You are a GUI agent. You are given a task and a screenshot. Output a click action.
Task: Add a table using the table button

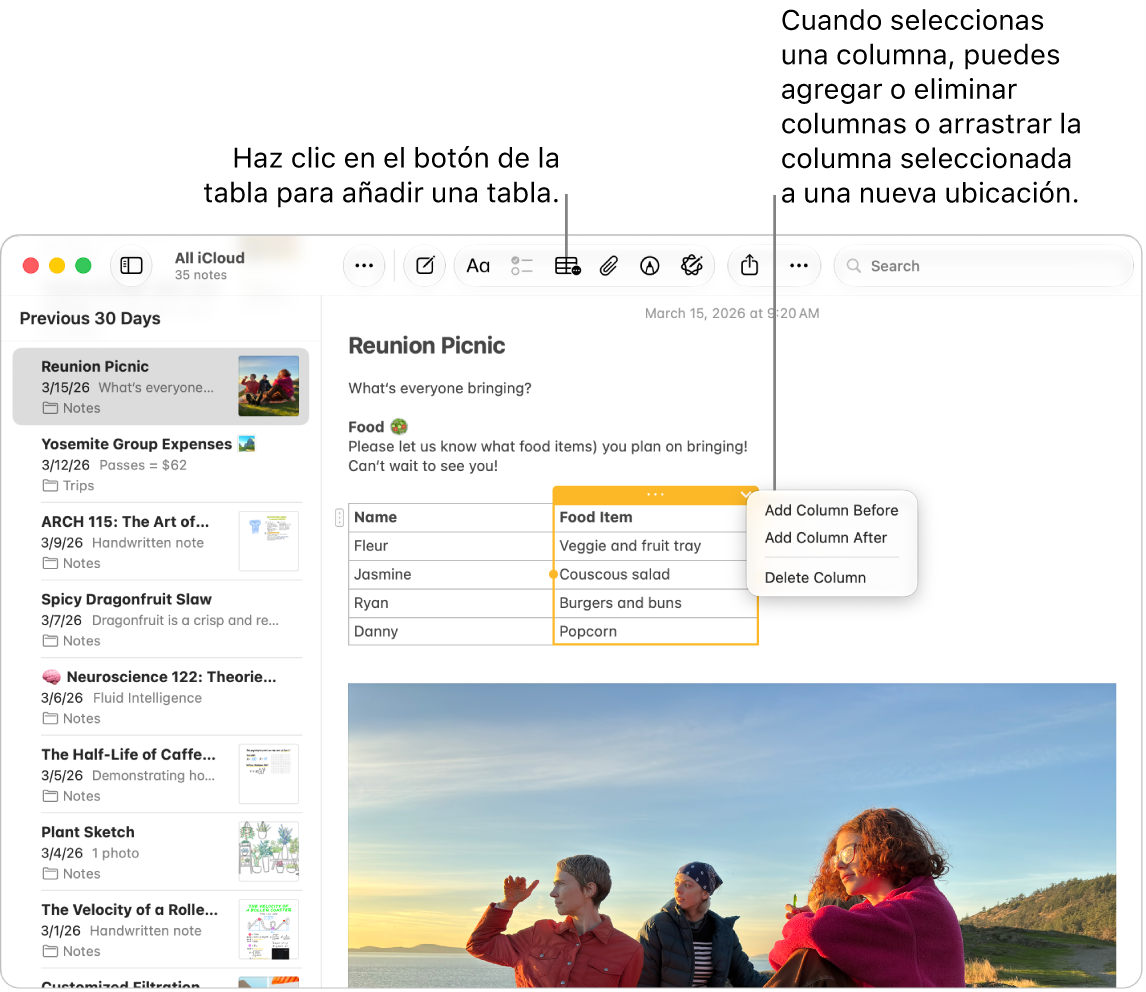pos(567,265)
